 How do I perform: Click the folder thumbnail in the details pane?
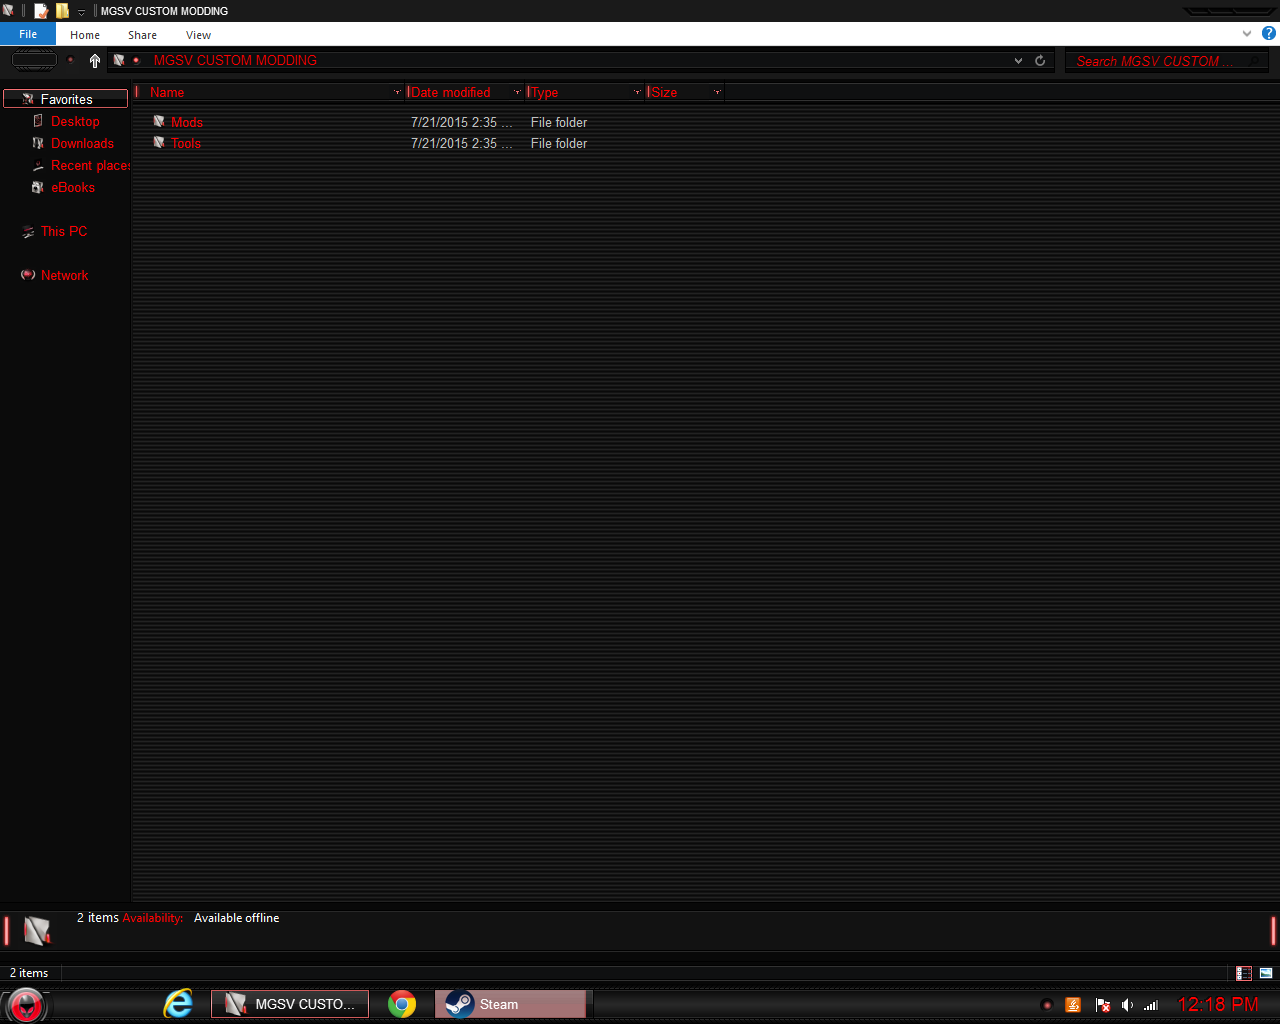click(37, 931)
